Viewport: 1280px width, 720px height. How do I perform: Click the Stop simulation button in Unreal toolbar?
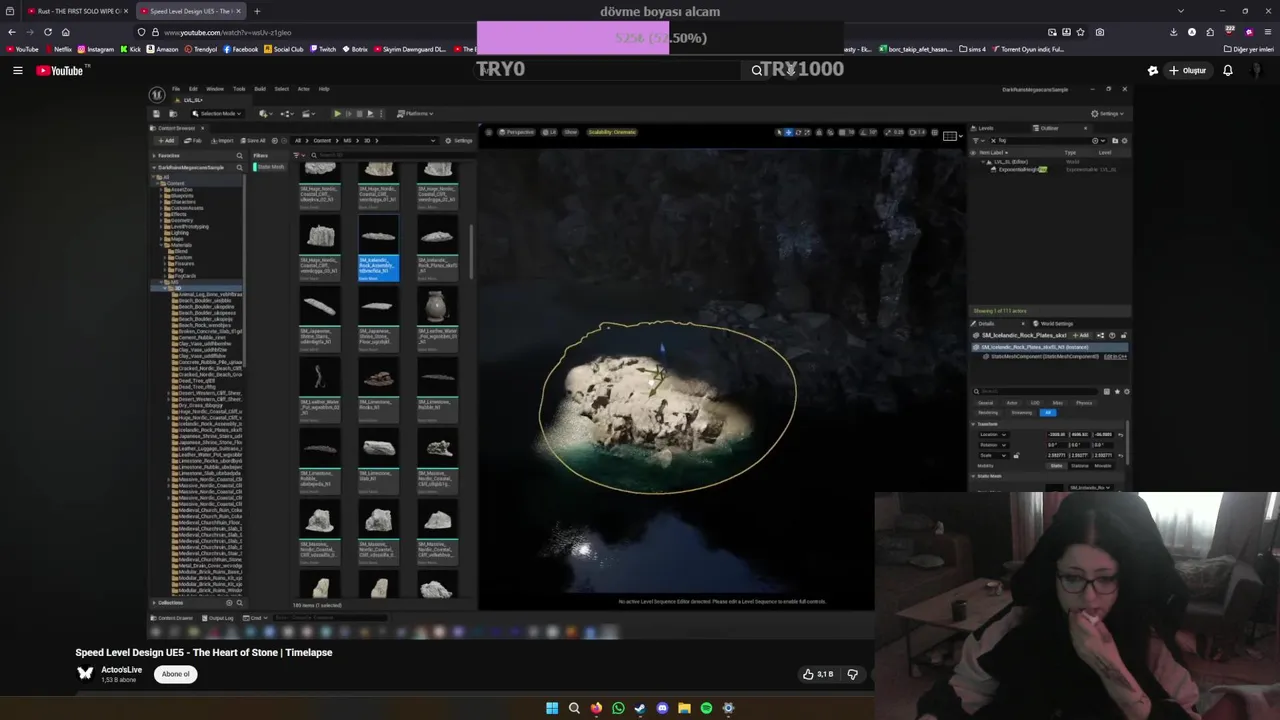click(359, 113)
